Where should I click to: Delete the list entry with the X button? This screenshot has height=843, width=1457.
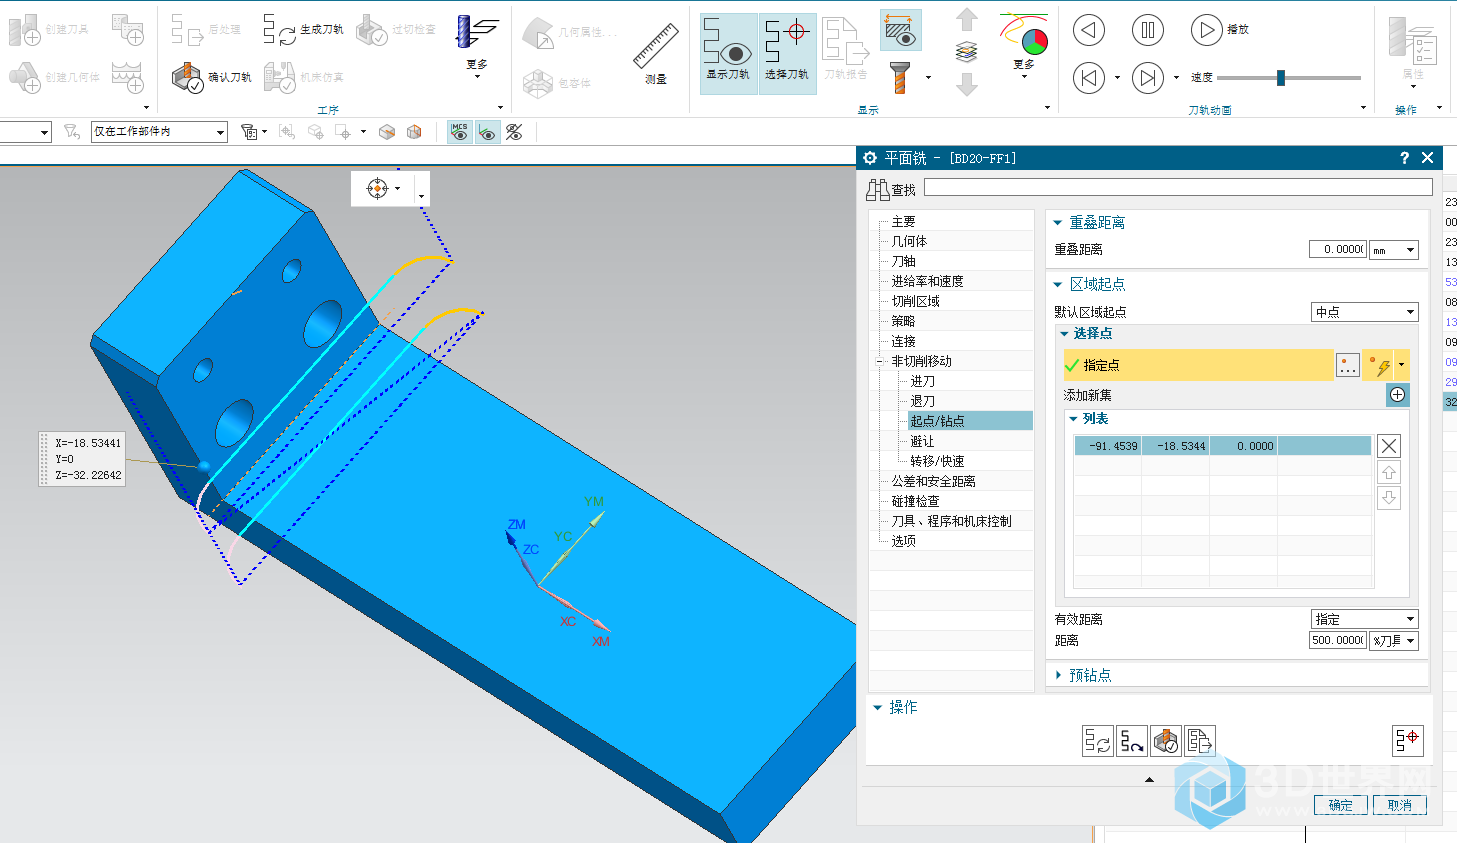[1389, 446]
